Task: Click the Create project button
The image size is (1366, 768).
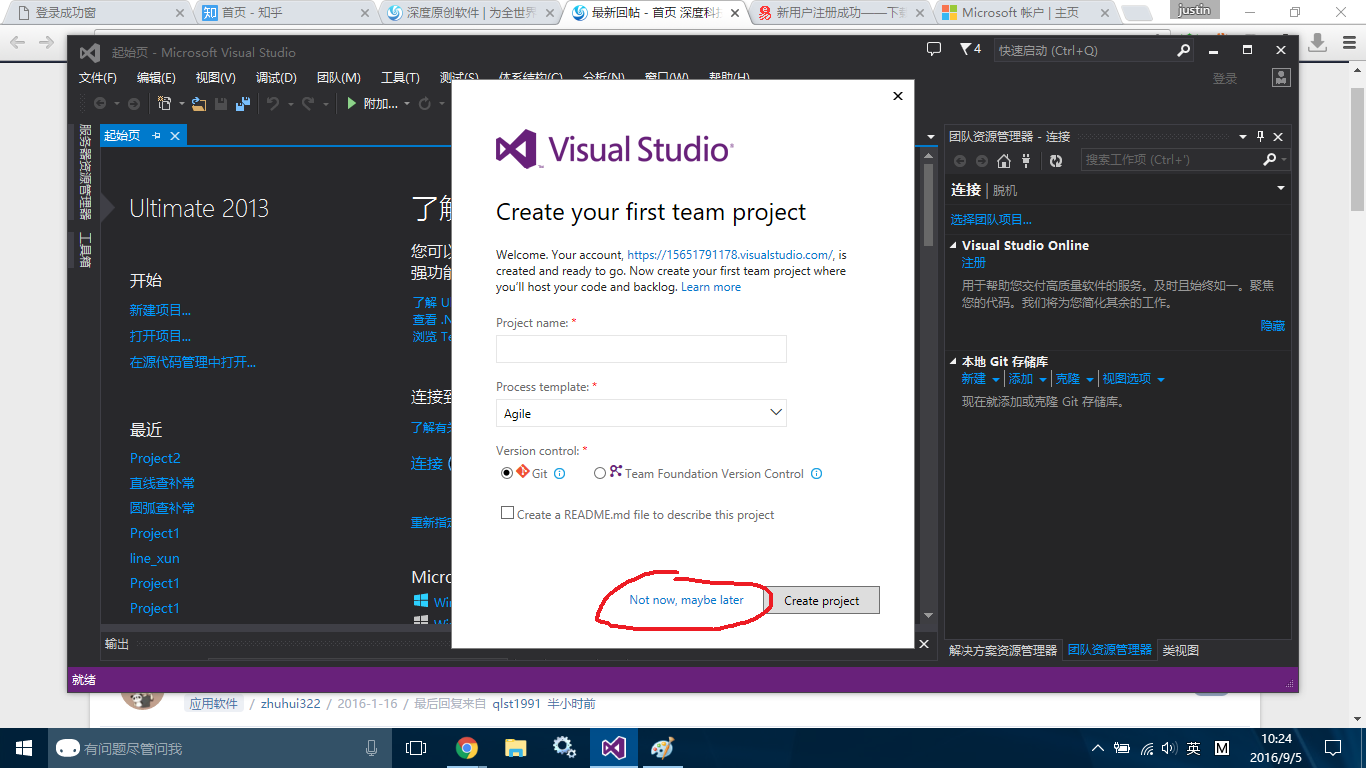Action: point(822,600)
